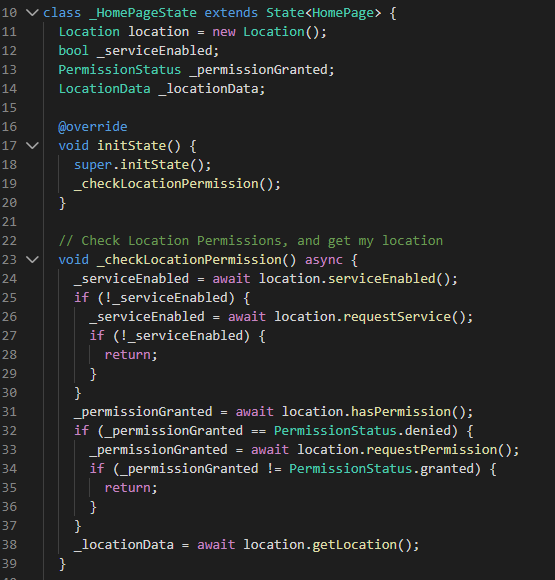The width and height of the screenshot is (555, 580).
Task: Click line number 23 in gutter
Action: pos(9,259)
